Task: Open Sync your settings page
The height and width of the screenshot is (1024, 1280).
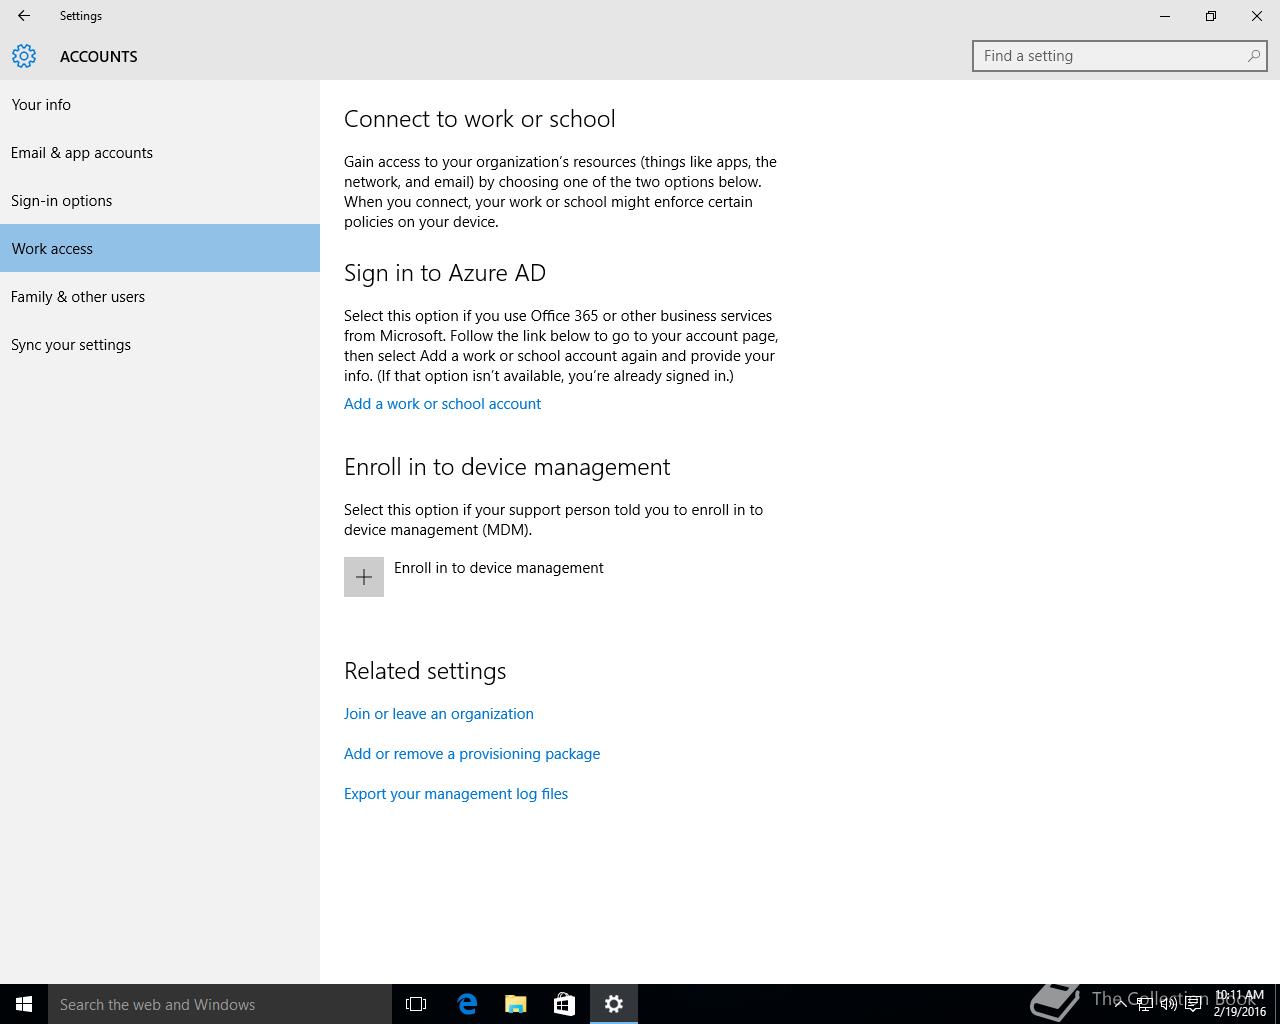Action: click(160, 344)
